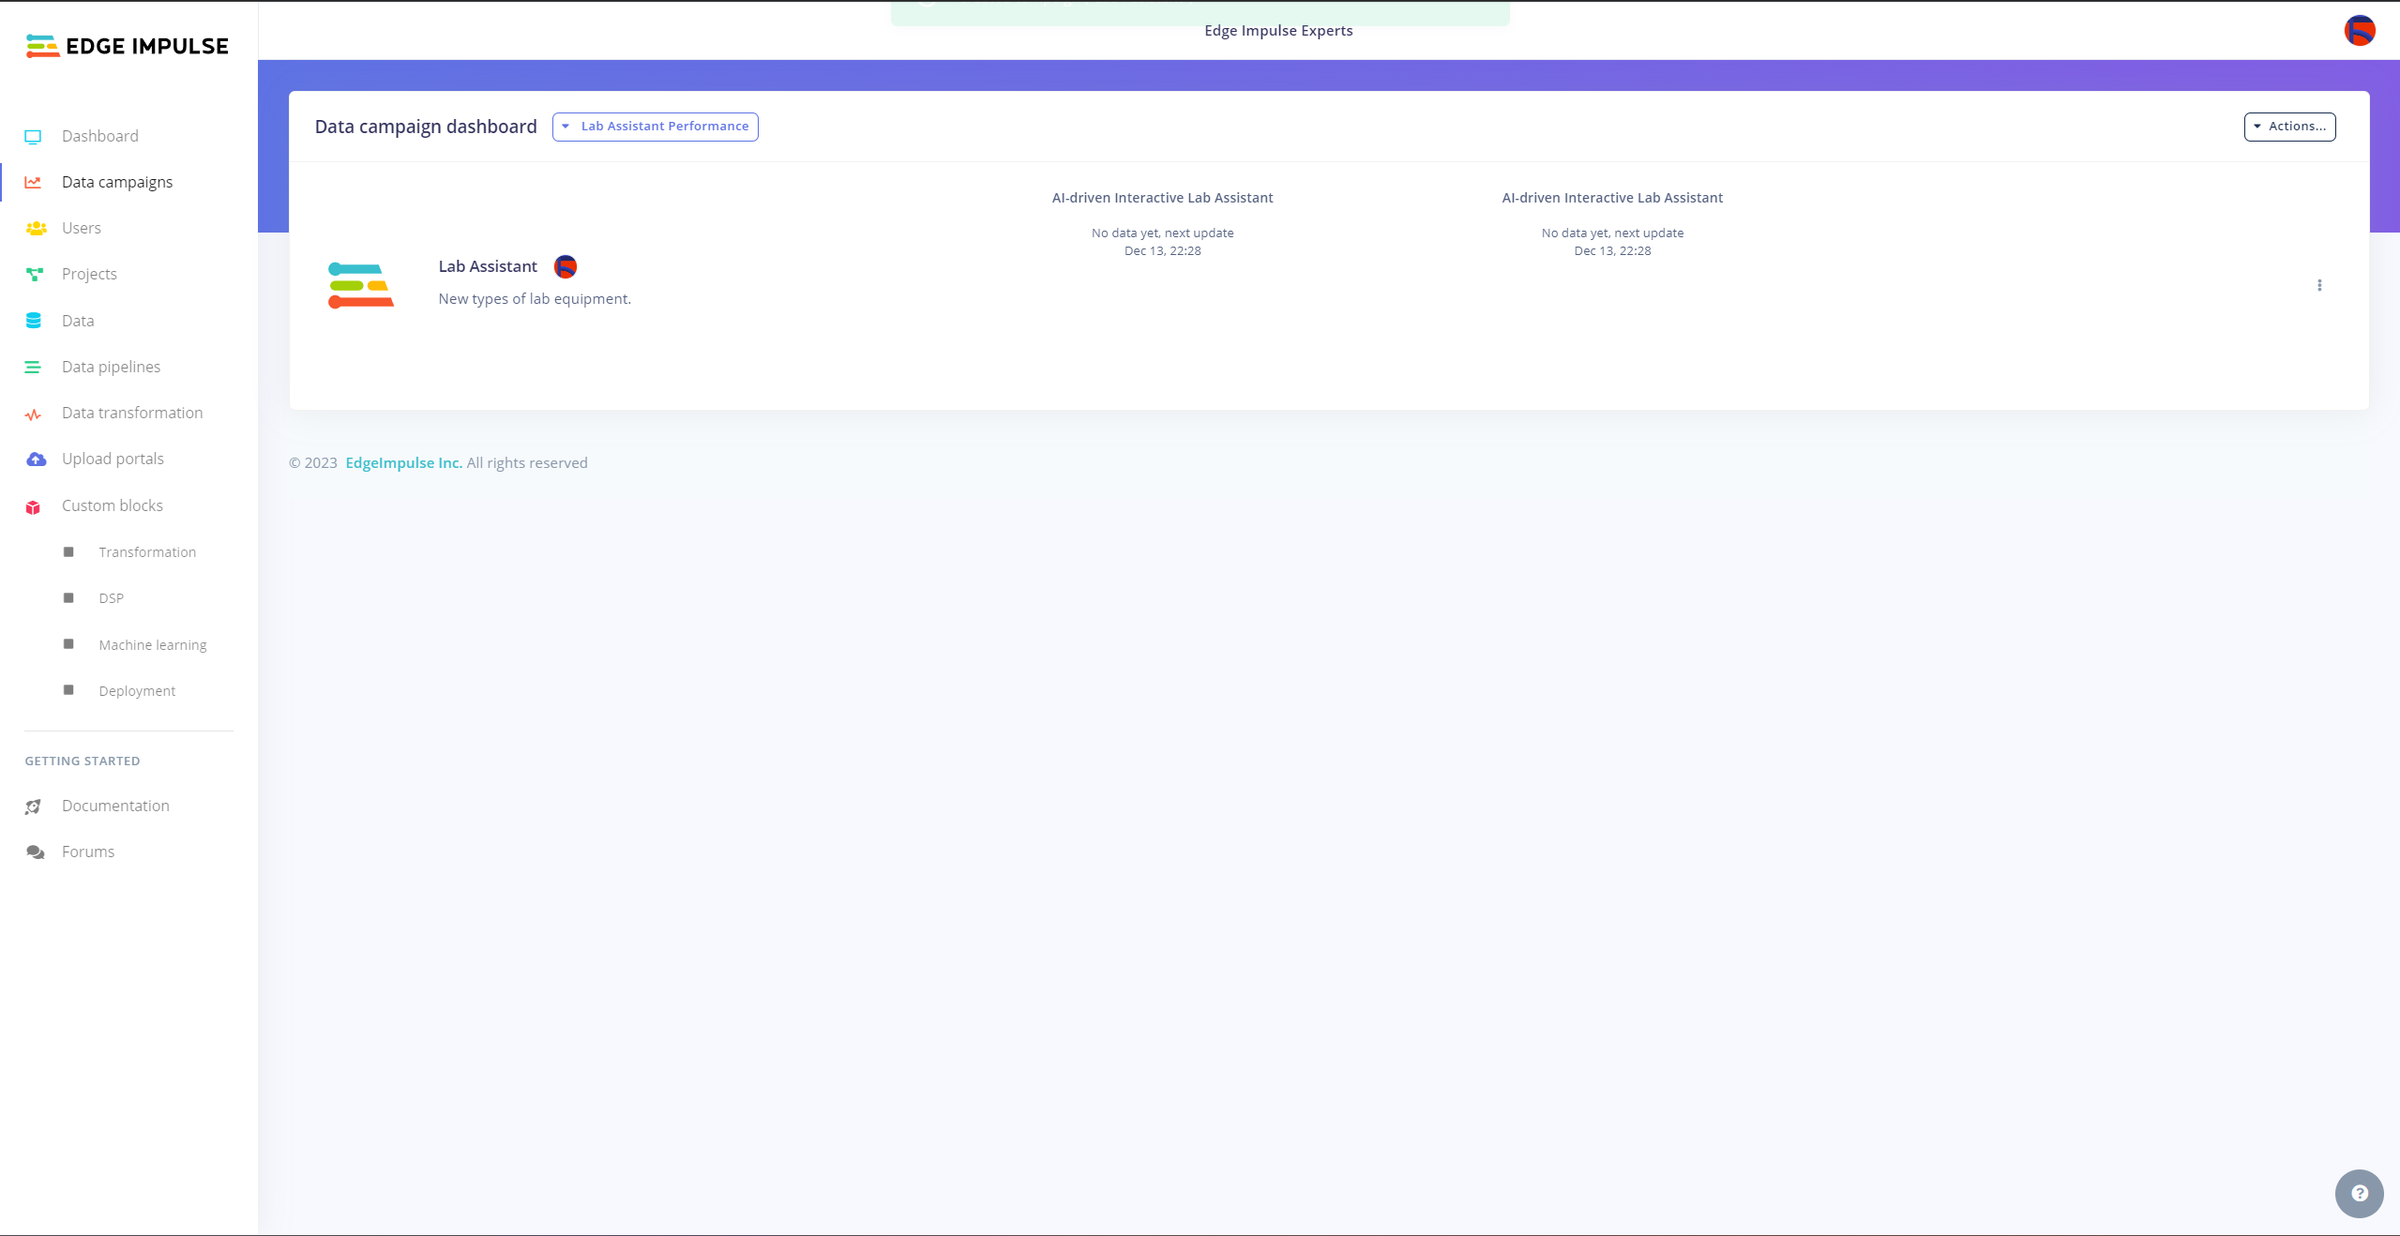
Task: Click the Custom blocks sidebar label
Action: pos(112,506)
